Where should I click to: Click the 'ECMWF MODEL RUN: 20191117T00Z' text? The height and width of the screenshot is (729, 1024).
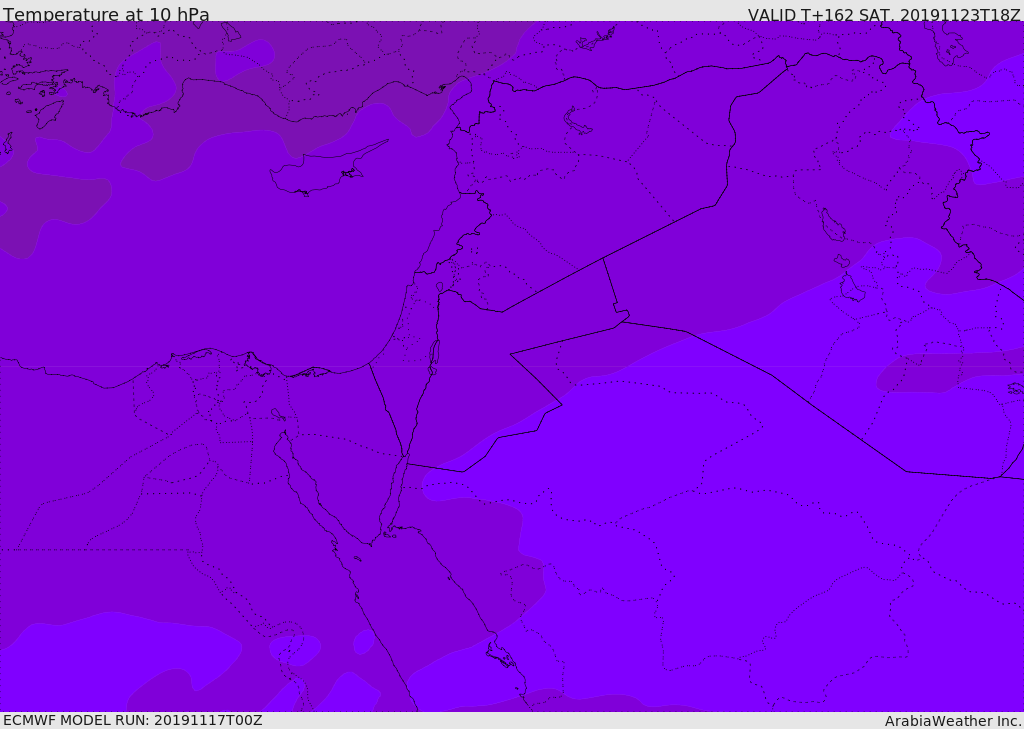point(133,721)
